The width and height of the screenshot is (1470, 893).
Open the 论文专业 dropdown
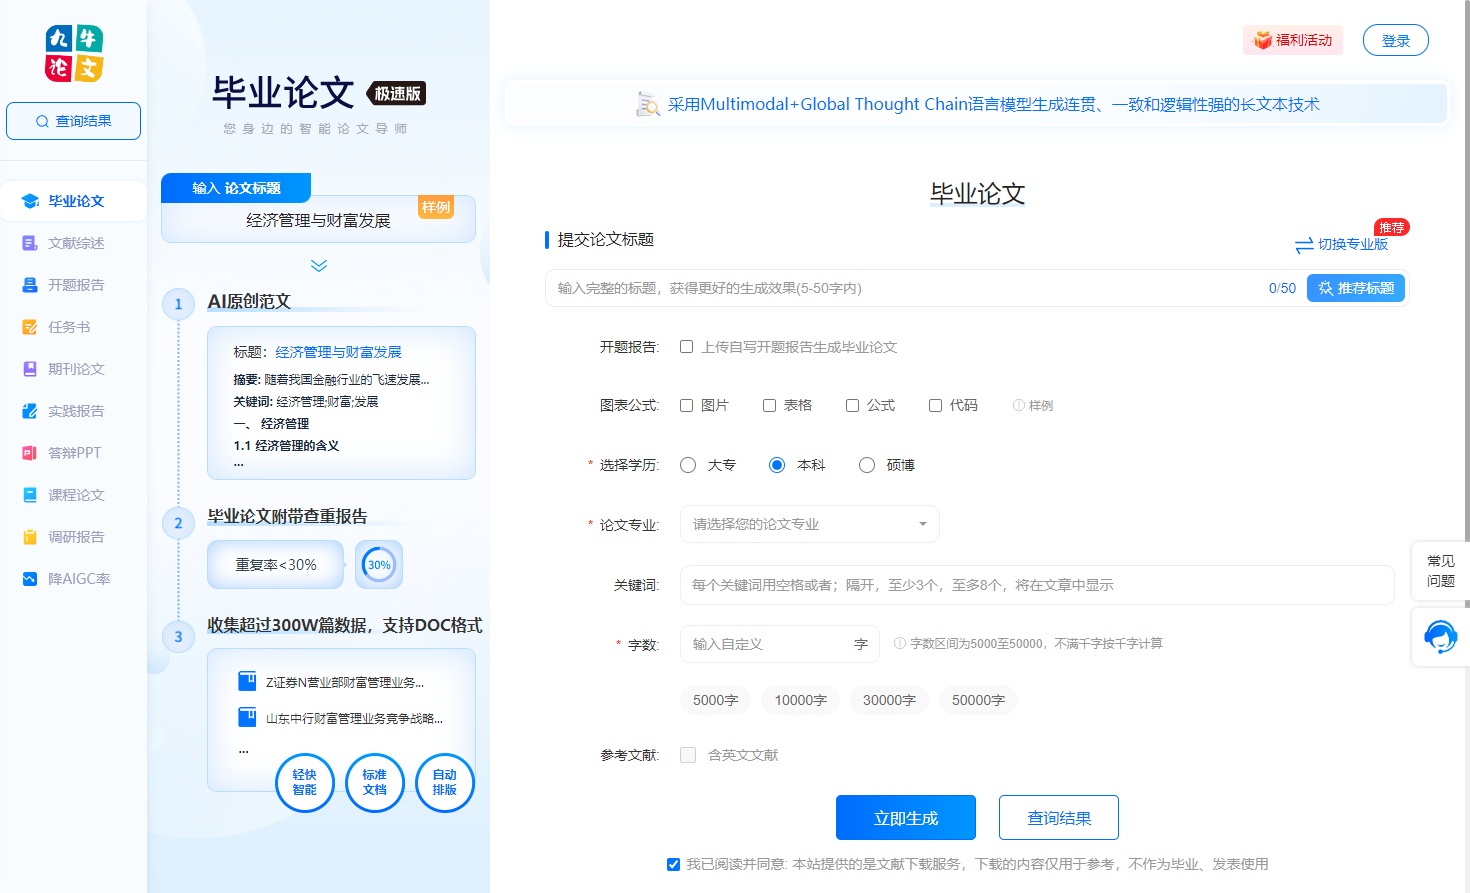point(810,524)
